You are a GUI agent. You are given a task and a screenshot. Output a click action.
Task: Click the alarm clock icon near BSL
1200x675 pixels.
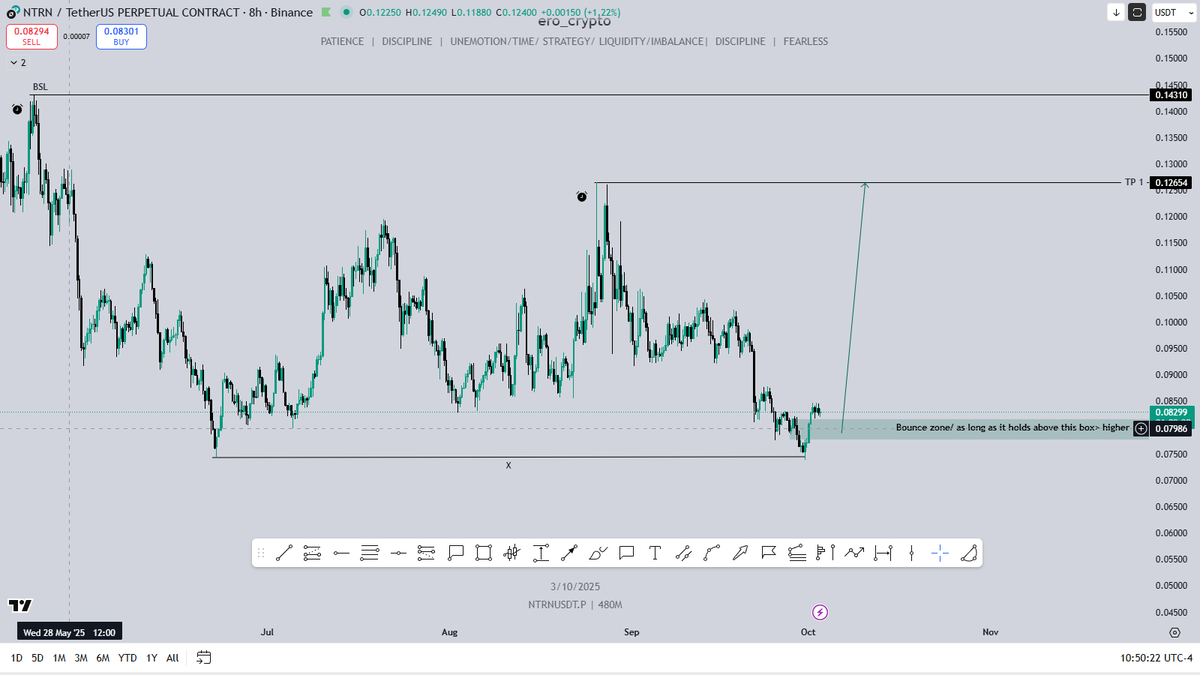pos(17,109)
